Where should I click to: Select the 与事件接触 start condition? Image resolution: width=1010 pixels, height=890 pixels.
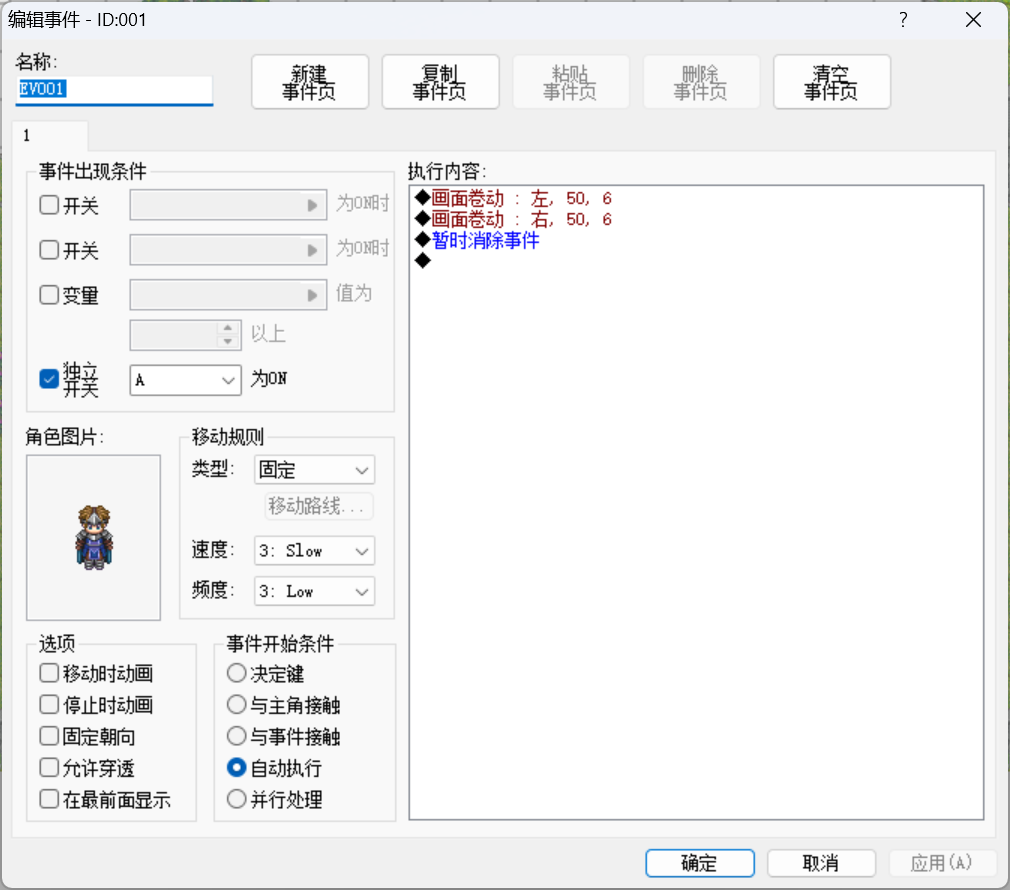tap(236, 737)
